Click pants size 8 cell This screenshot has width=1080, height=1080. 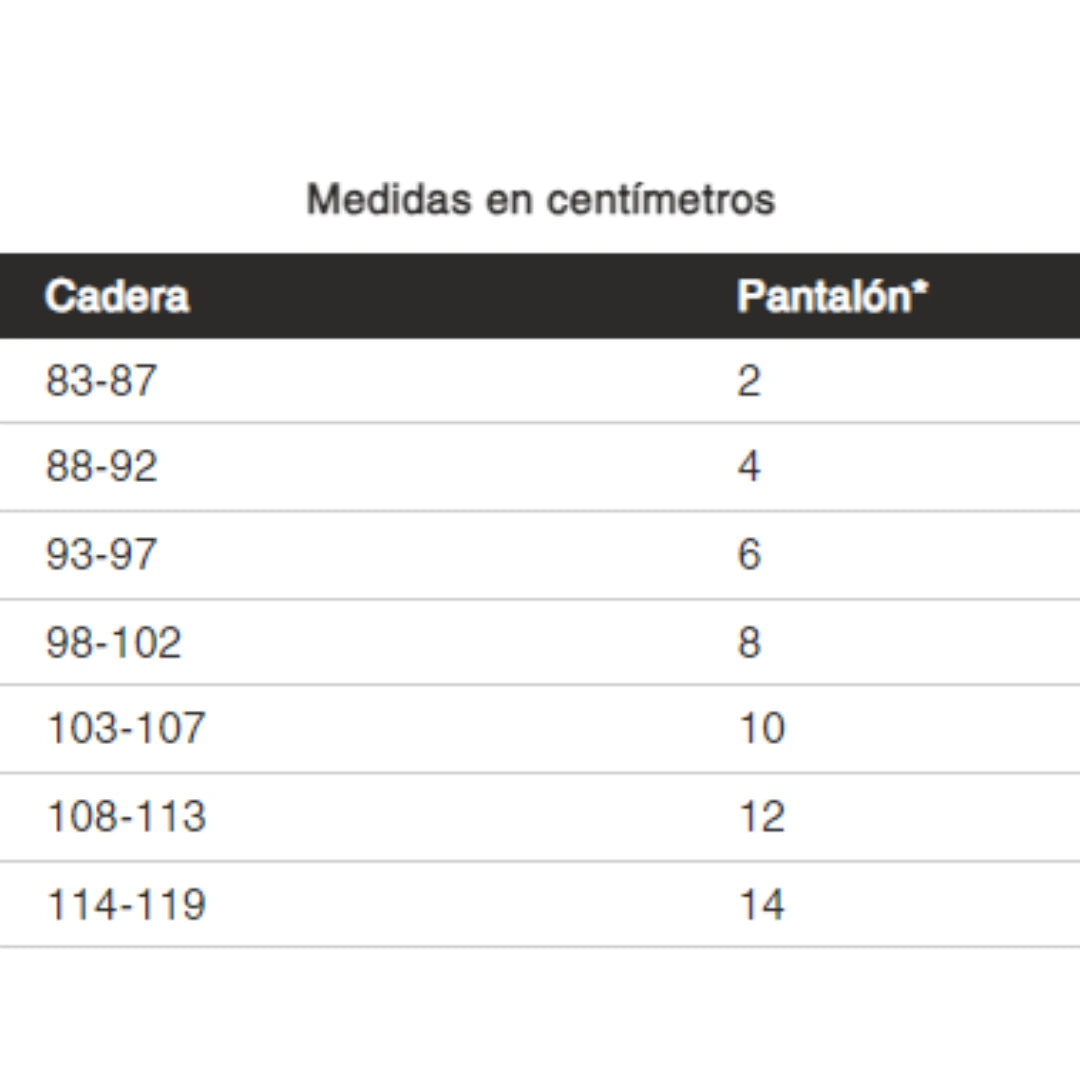pos(749,642)
